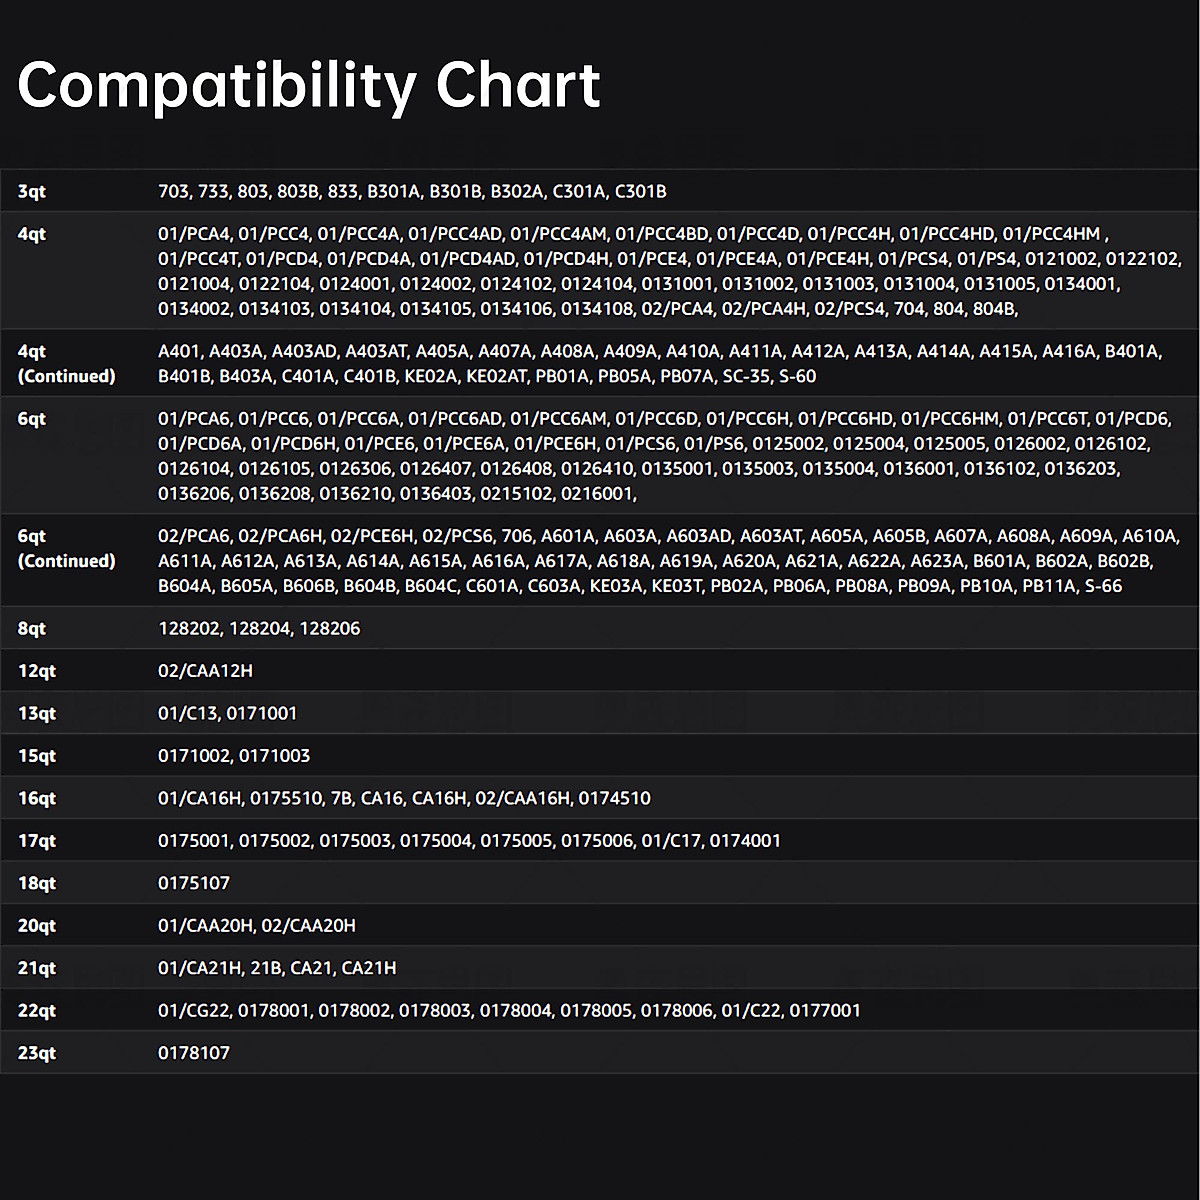Select the 13qt row label
The width and height of the screenshot is (1200, 1200).
coord(36,713)
